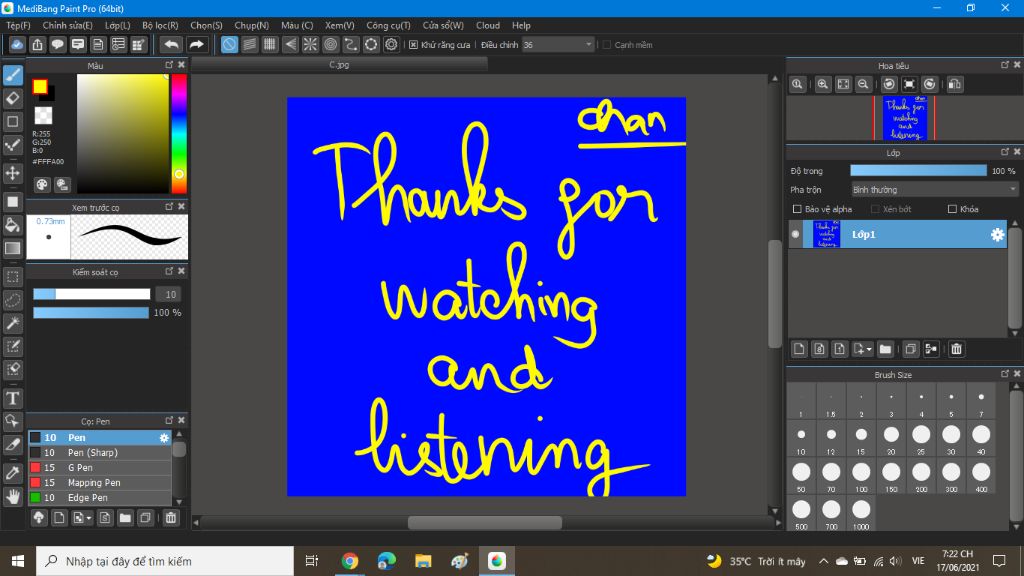Select the Pen (Sharp) brush
This screenshot has width=1024, height=576.
[99, 453]
